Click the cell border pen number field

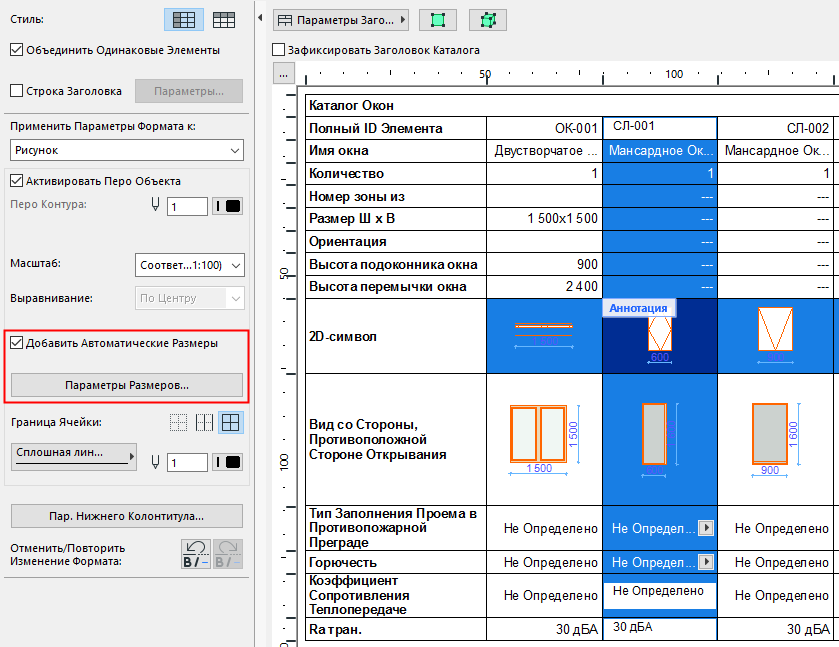pos(187,462)
